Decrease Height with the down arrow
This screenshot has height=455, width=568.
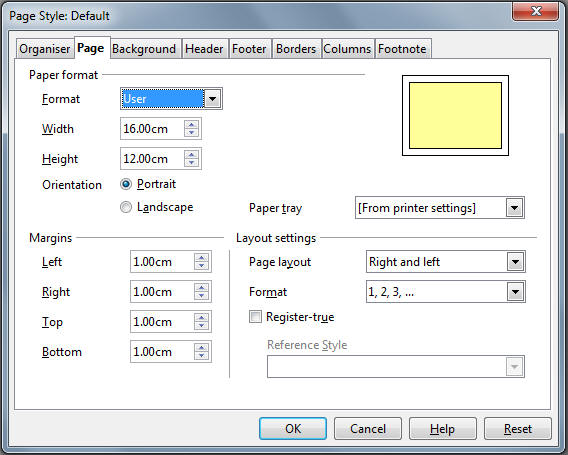click(191, 163)
